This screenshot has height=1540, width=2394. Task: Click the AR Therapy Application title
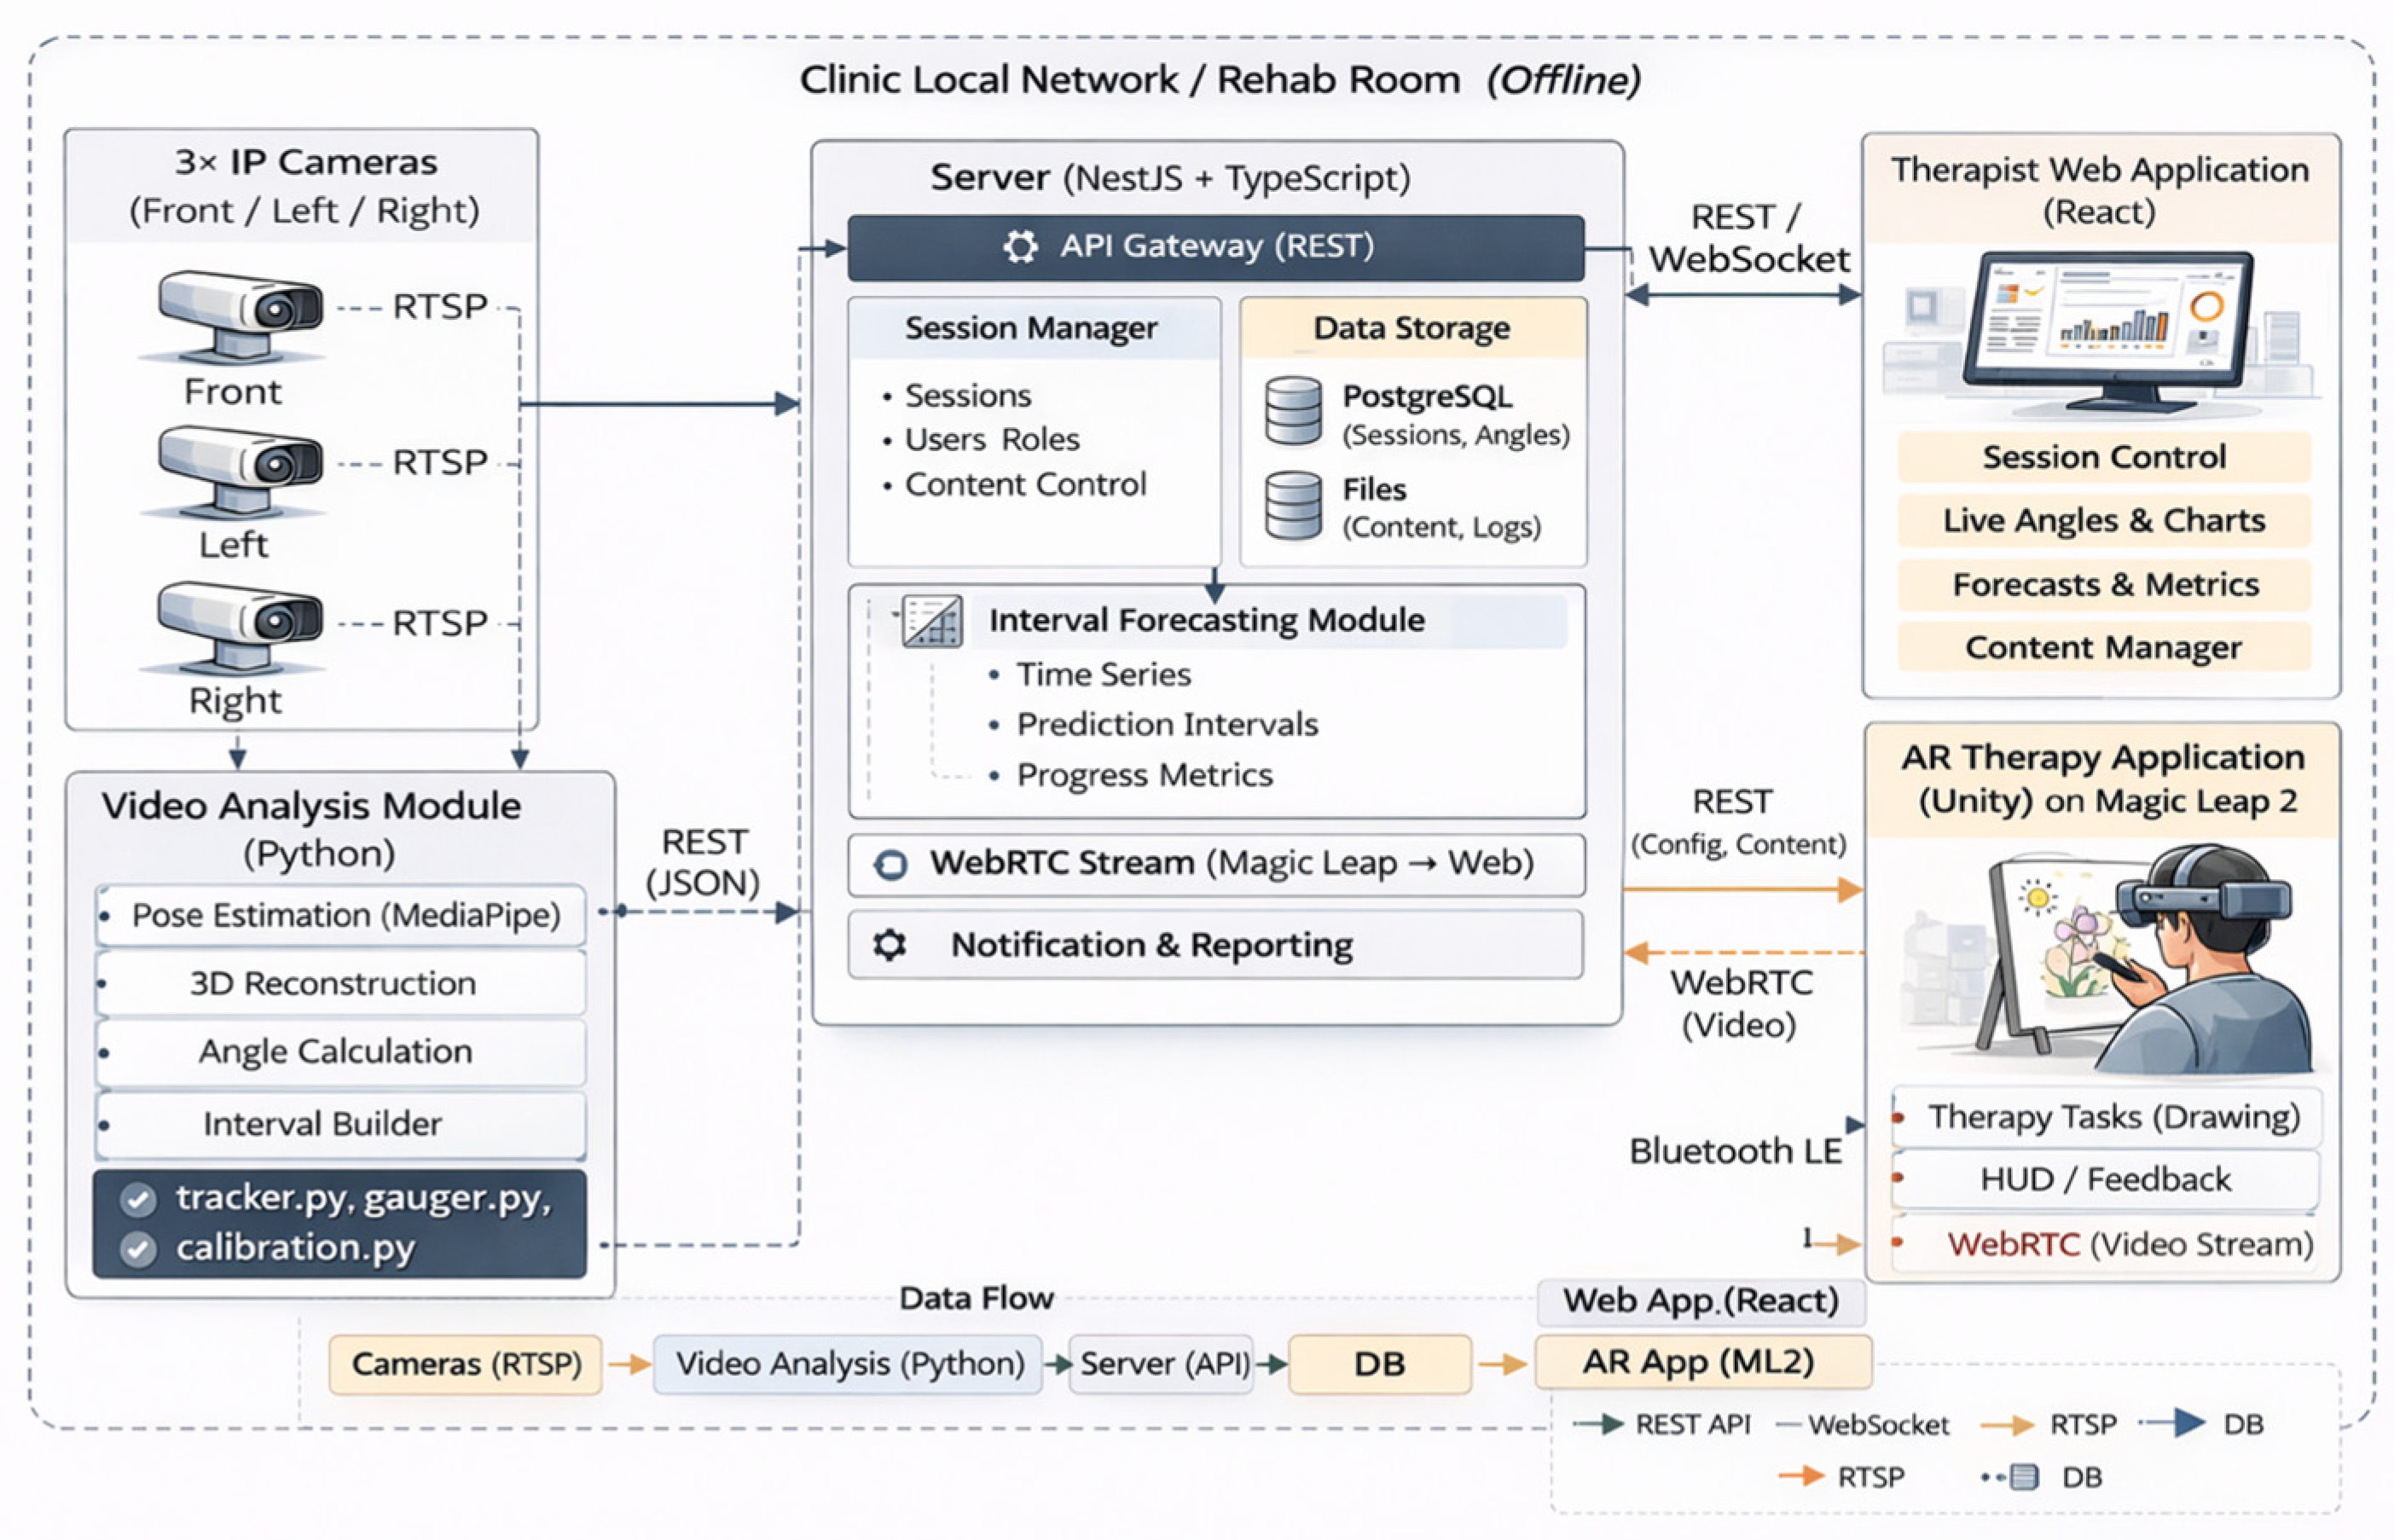[2103, 780]
